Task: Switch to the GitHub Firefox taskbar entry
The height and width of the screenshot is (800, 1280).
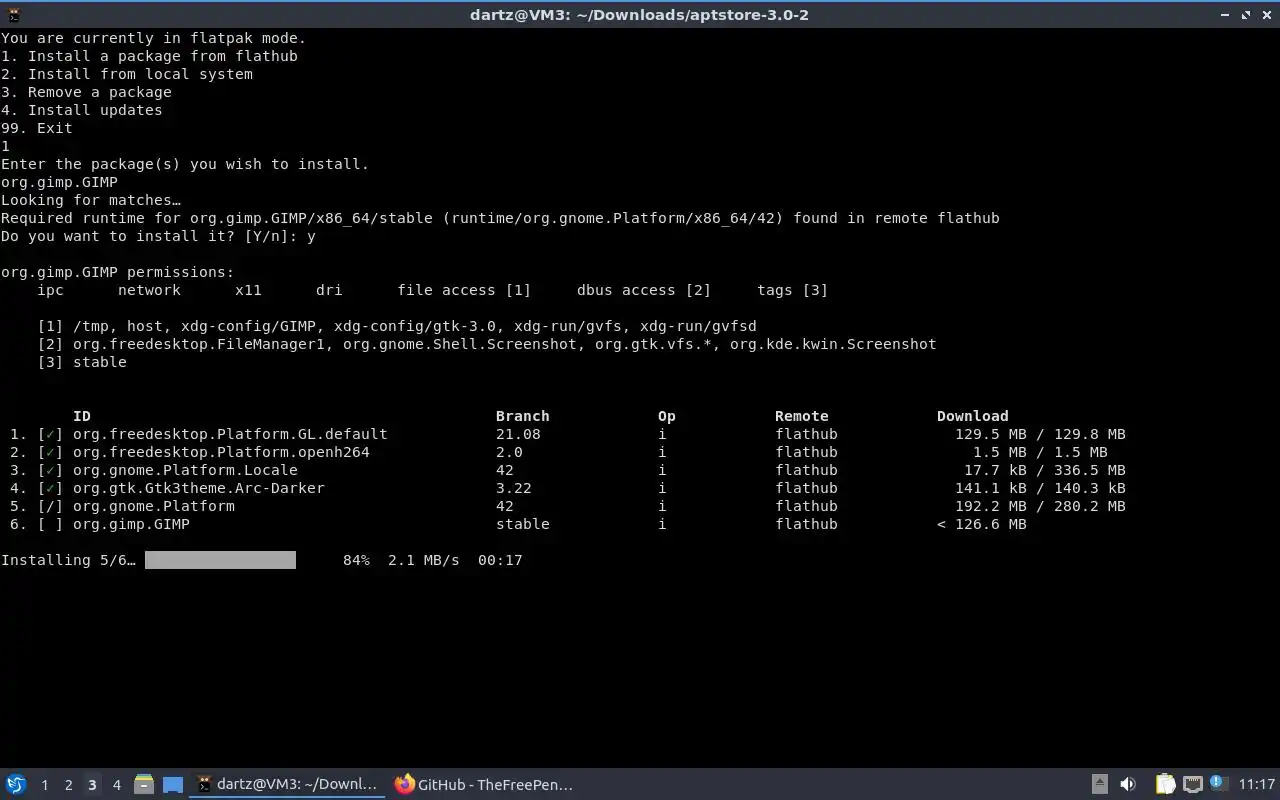Action: [x=484, y=784]
